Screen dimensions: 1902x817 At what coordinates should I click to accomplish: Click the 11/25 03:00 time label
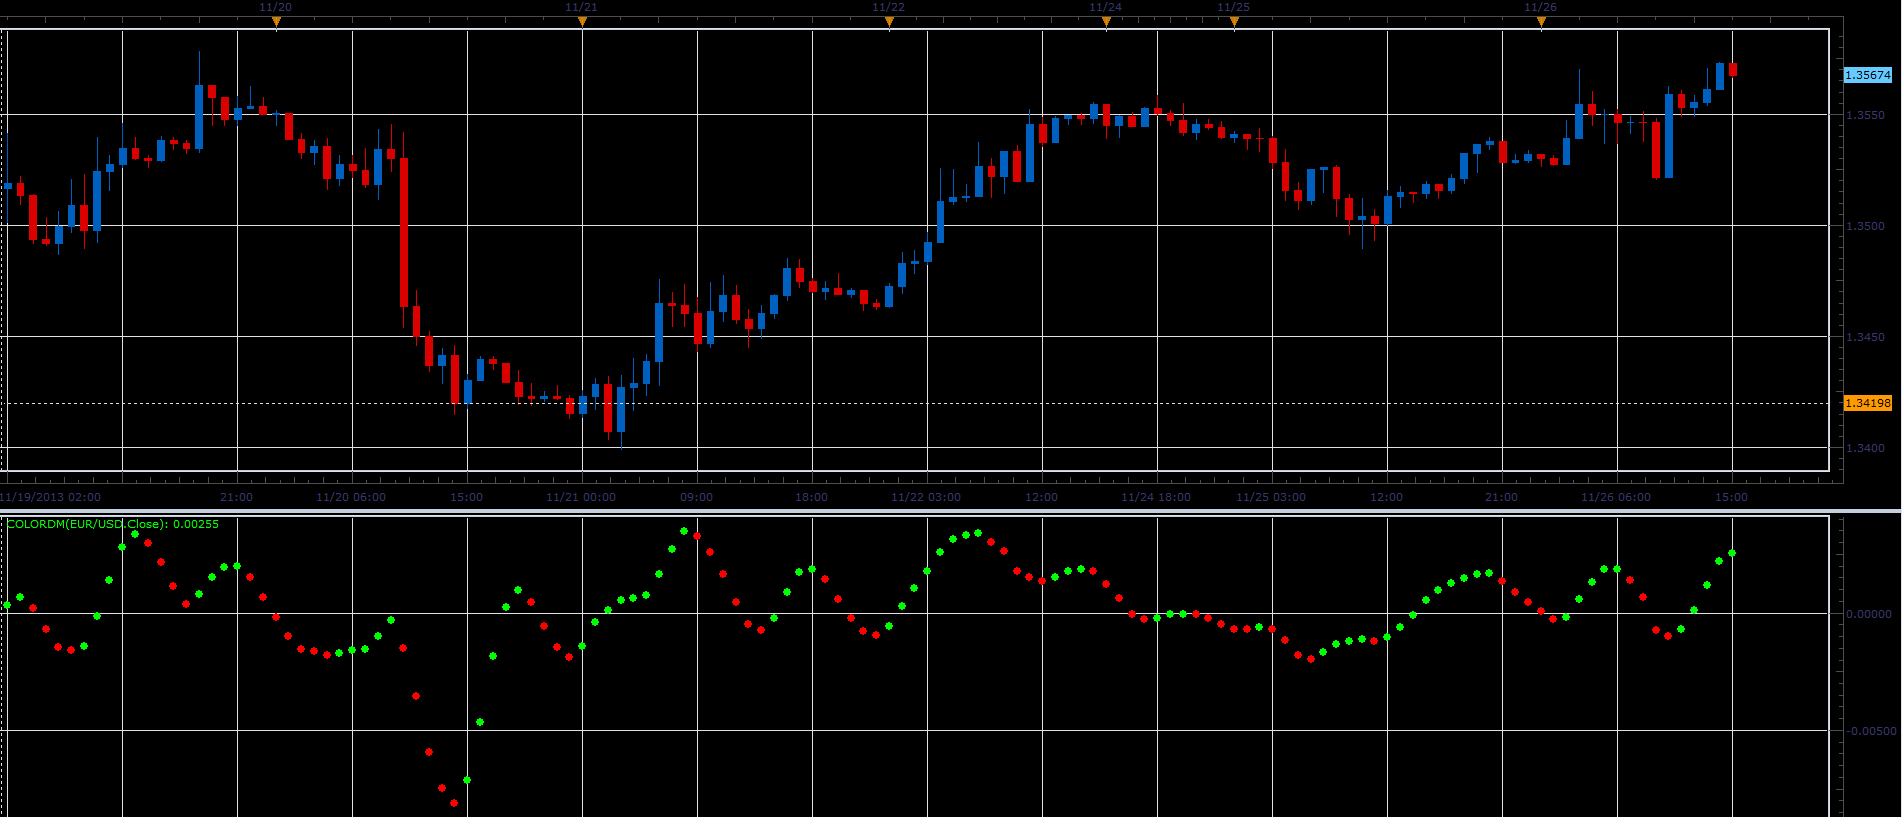click(1271, 497)
